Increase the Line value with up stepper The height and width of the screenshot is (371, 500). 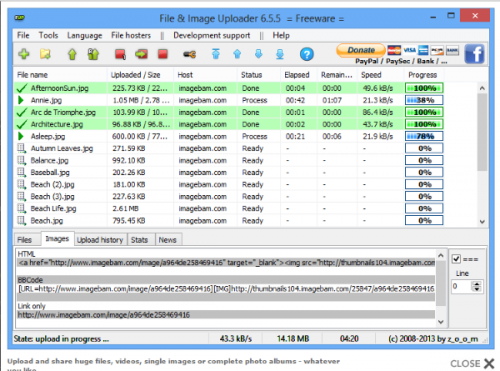[x=477, y=284]
